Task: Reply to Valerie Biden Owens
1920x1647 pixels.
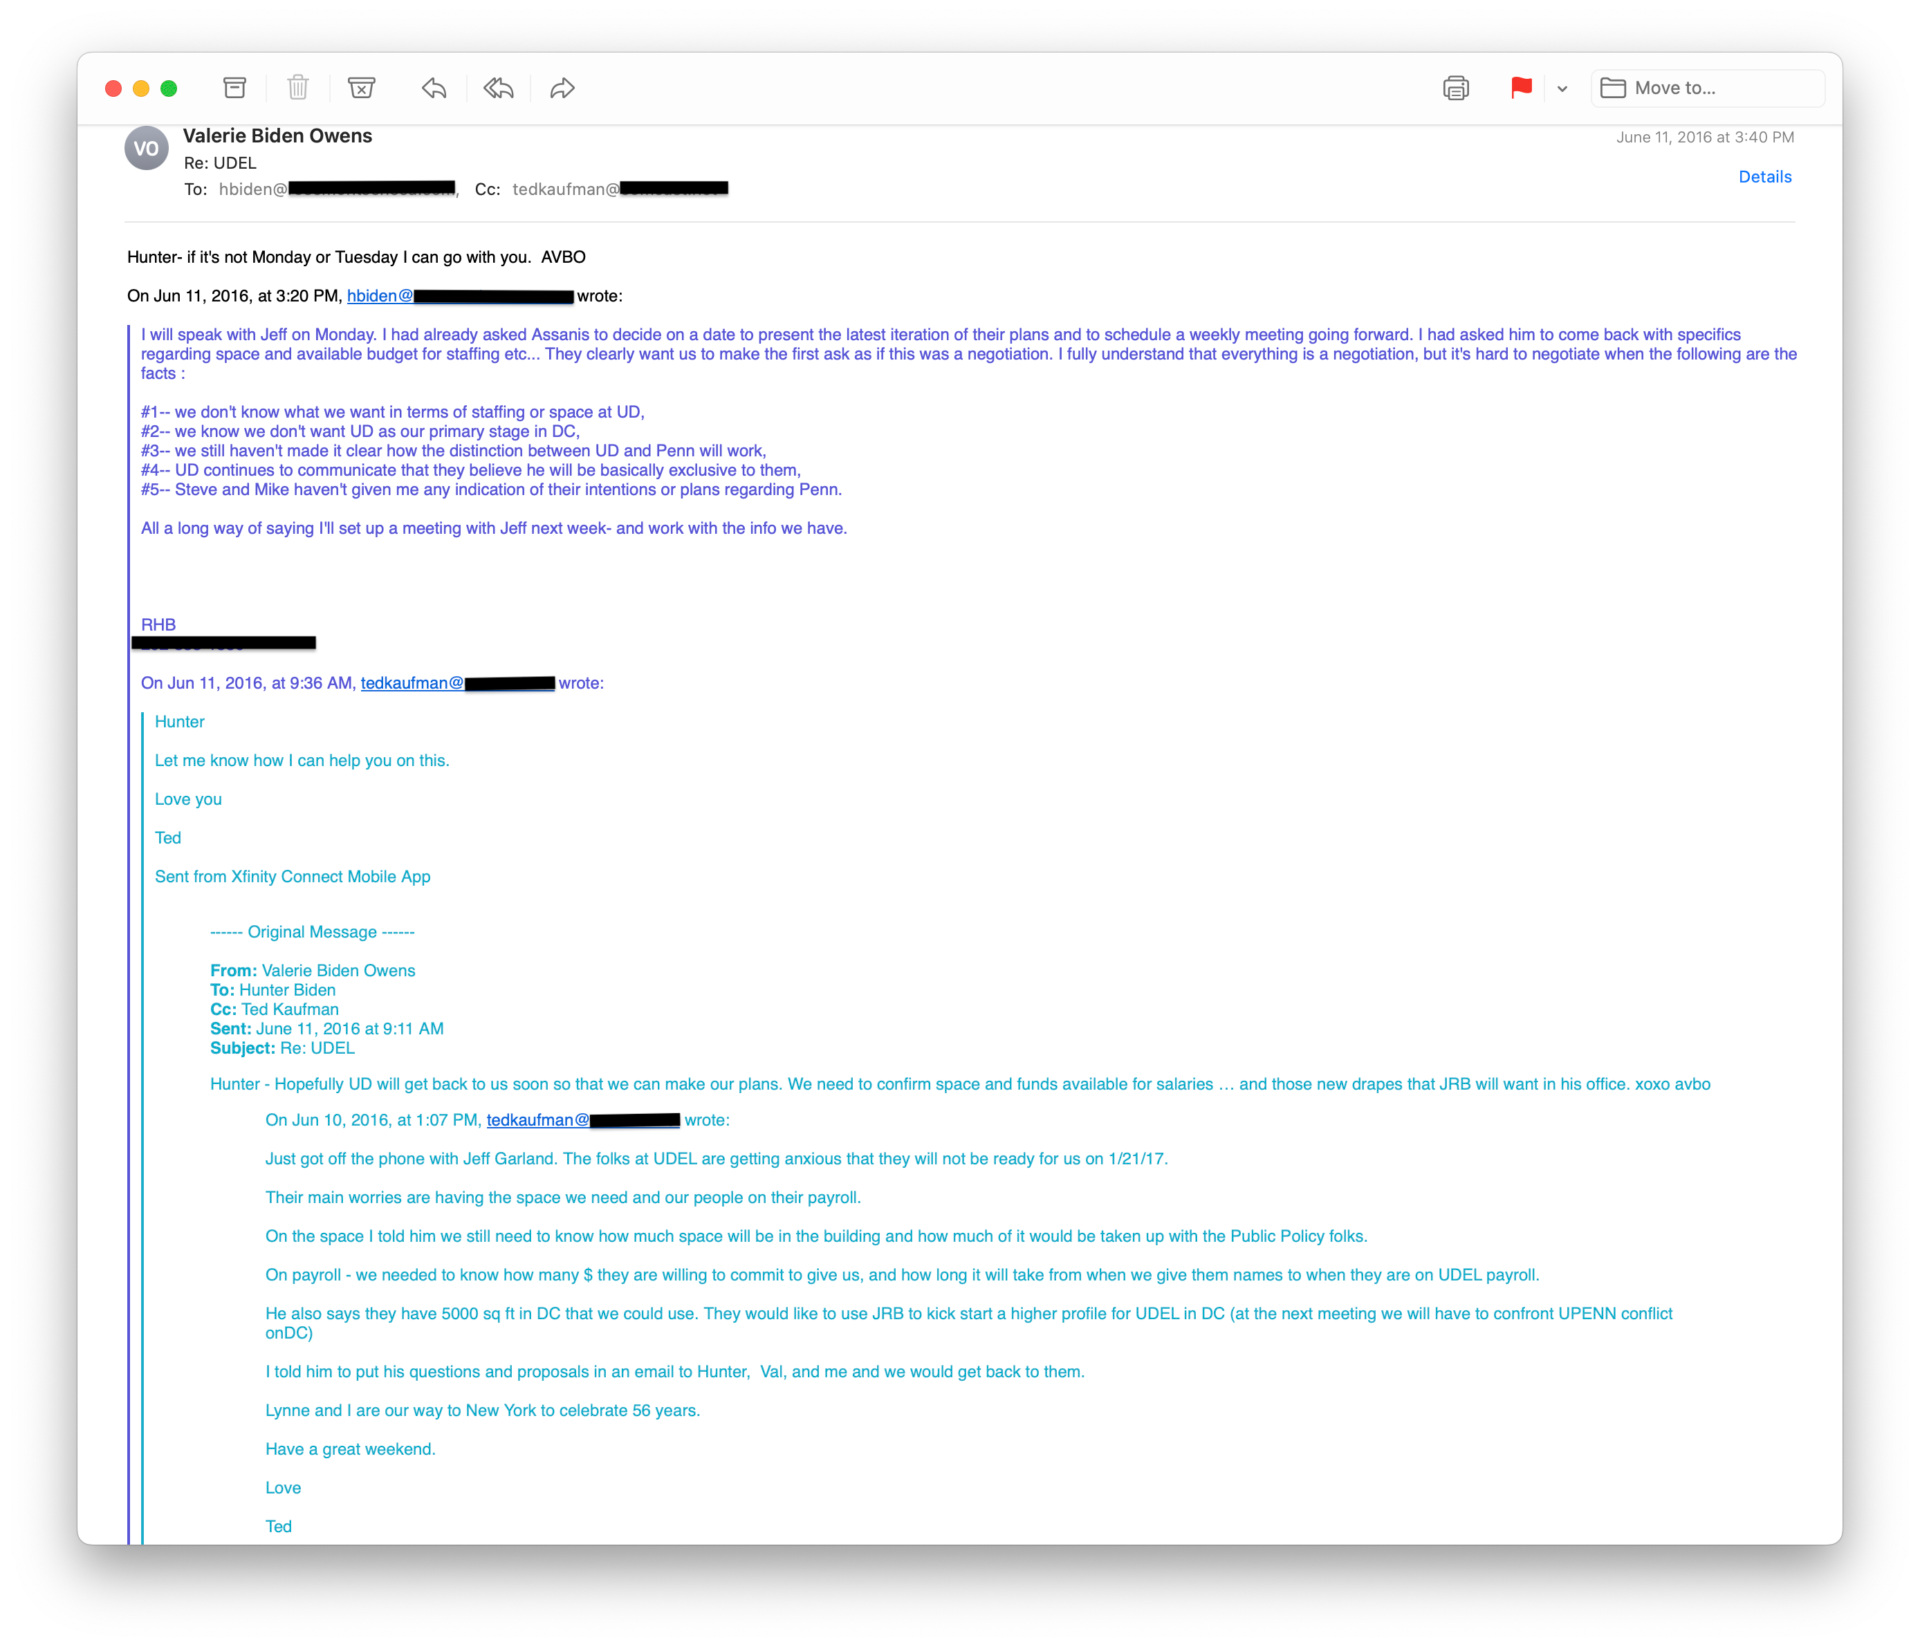Action: click(434, 88)
